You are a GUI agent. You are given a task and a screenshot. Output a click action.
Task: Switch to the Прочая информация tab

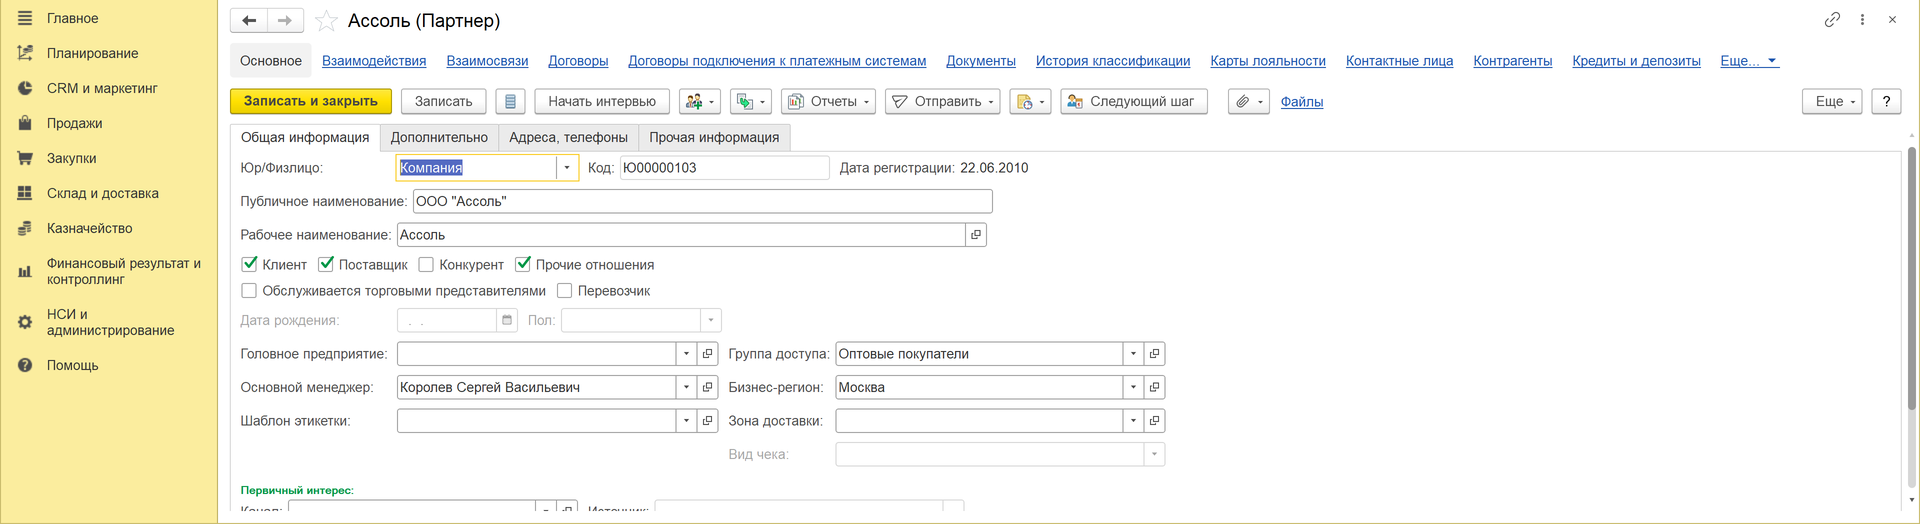(x=714, y=137)
